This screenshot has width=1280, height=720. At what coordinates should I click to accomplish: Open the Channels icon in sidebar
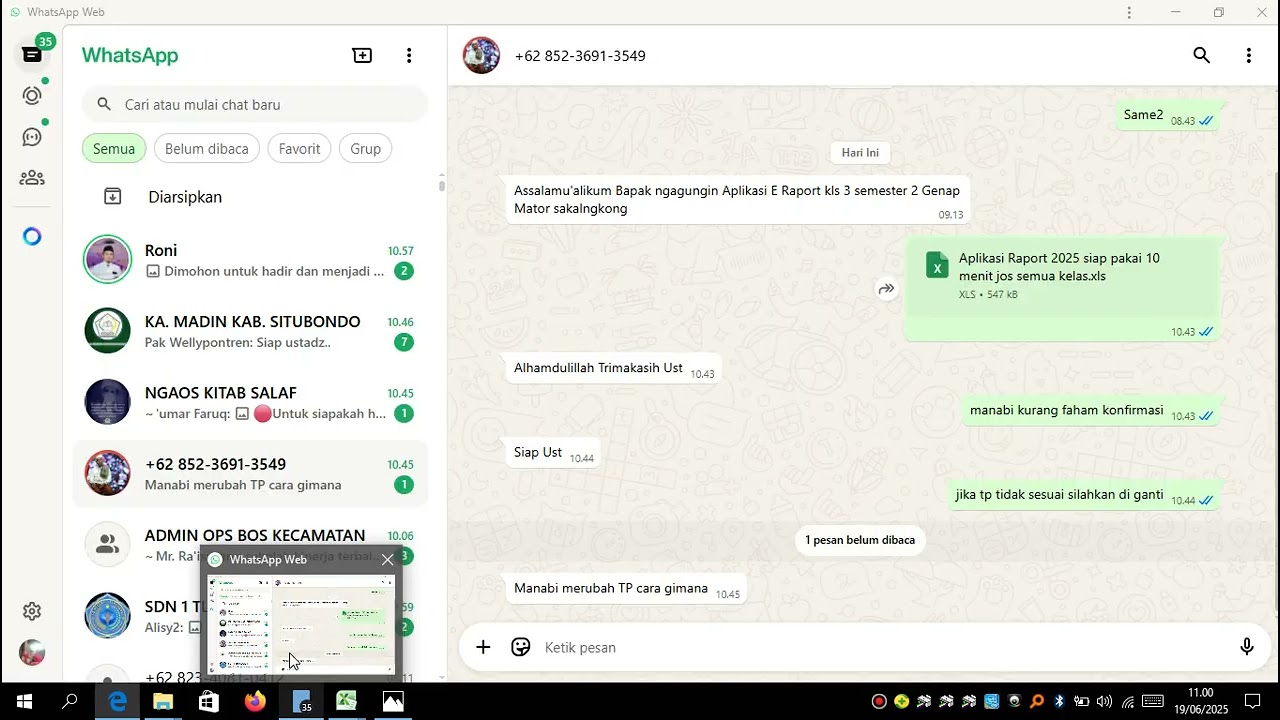[32, 137]
